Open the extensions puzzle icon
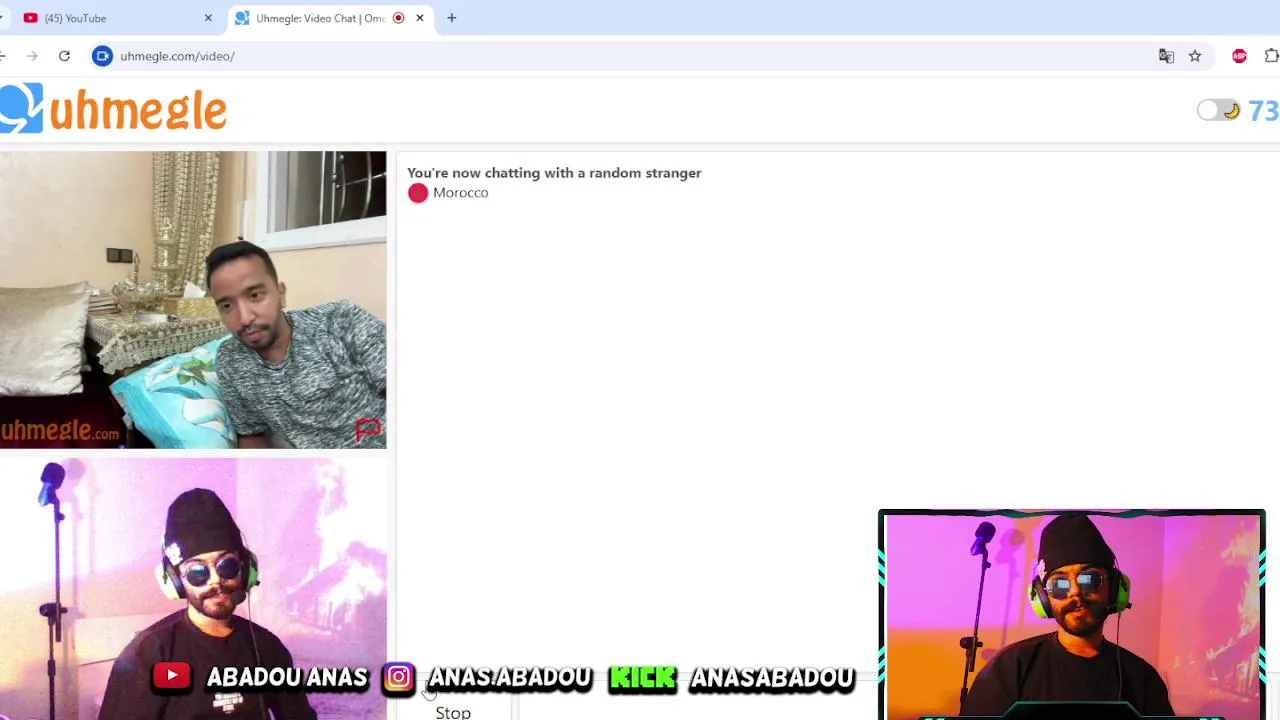This screenshot has height=720, width=1280. pyautogui.click(x=1272, y=56)
